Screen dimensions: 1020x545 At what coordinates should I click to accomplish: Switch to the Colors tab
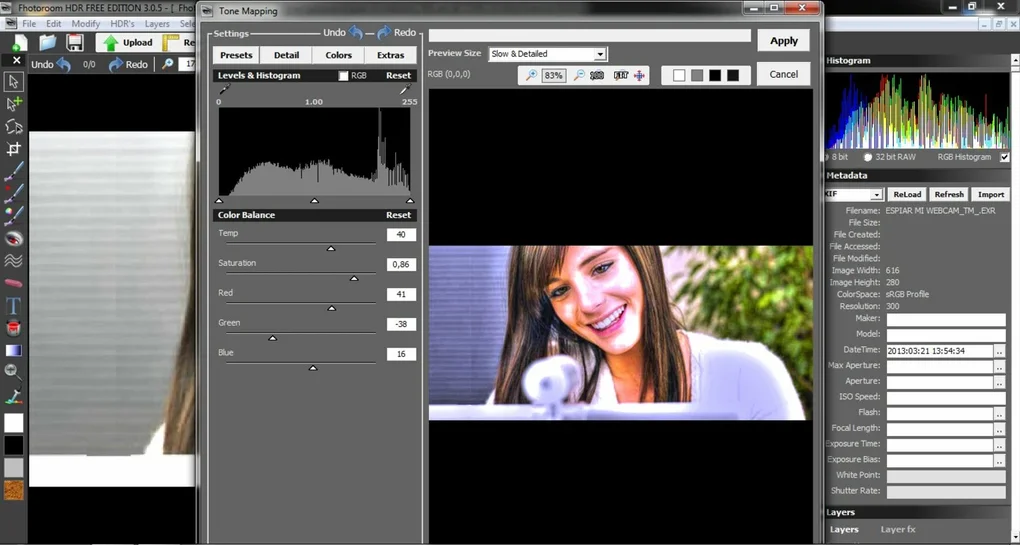(338, 55)
